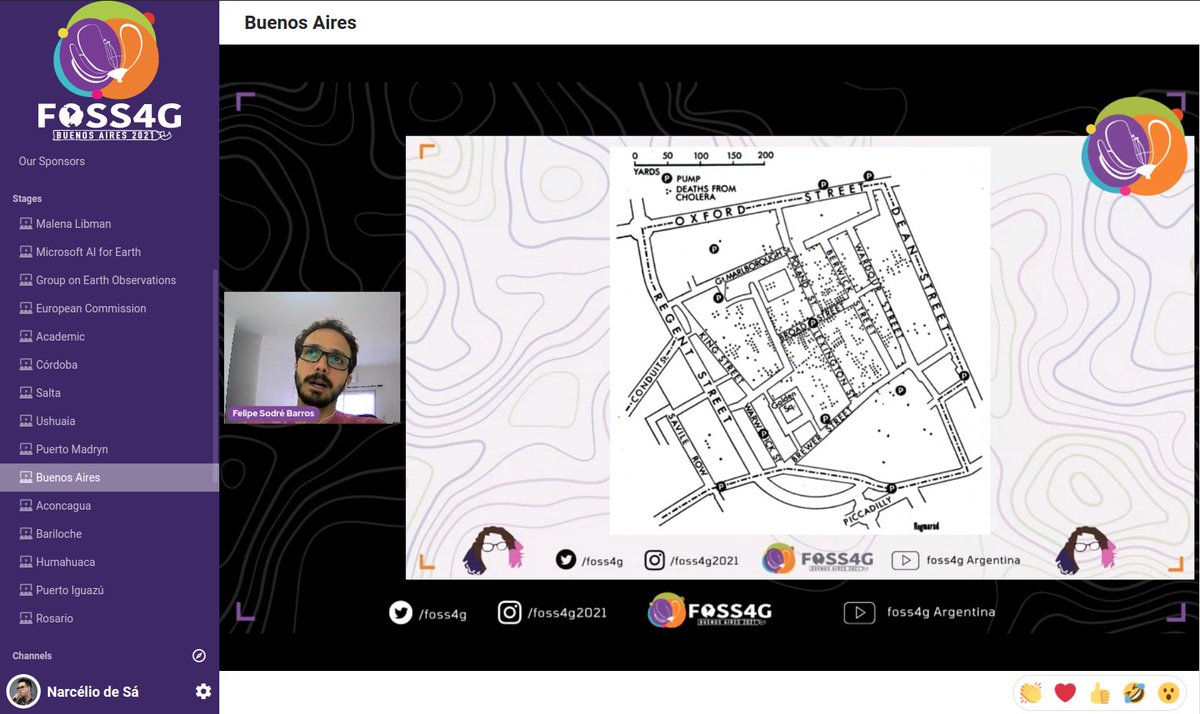This screenshot has width=1200, height=714.
Task: Open the Channels explore compass icon
Action: tap(199, 656)
